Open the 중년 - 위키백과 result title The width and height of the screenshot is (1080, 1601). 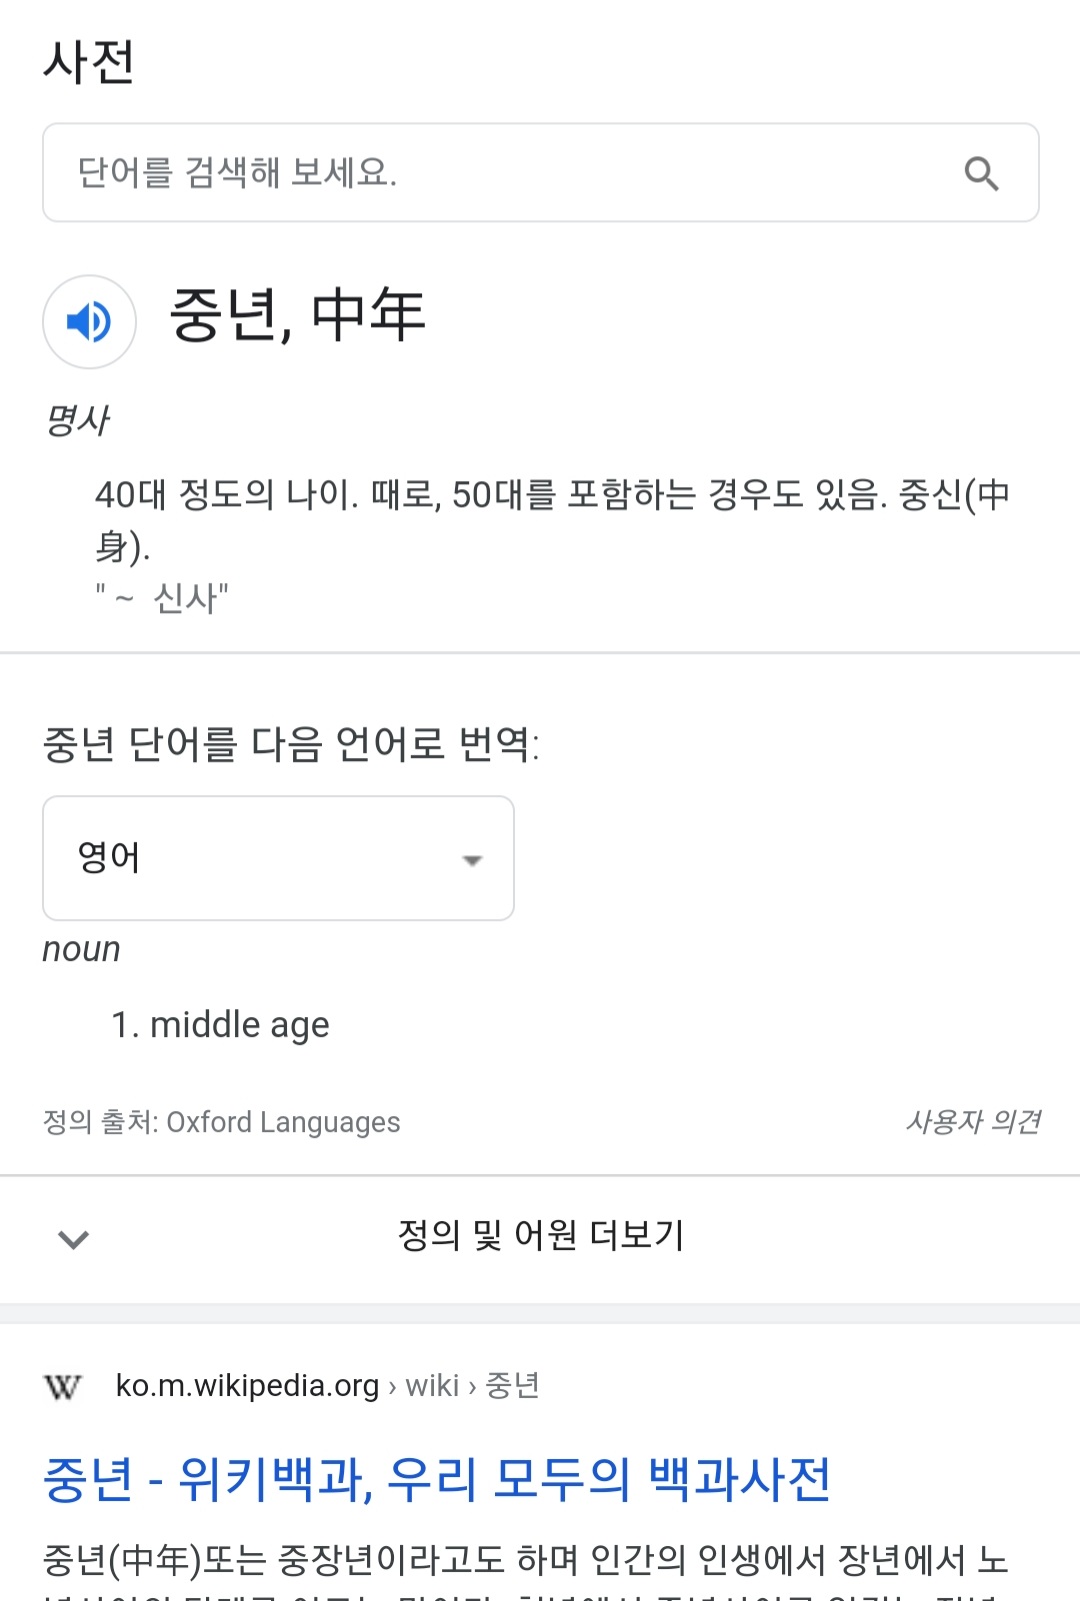(x=436, y=1479)
